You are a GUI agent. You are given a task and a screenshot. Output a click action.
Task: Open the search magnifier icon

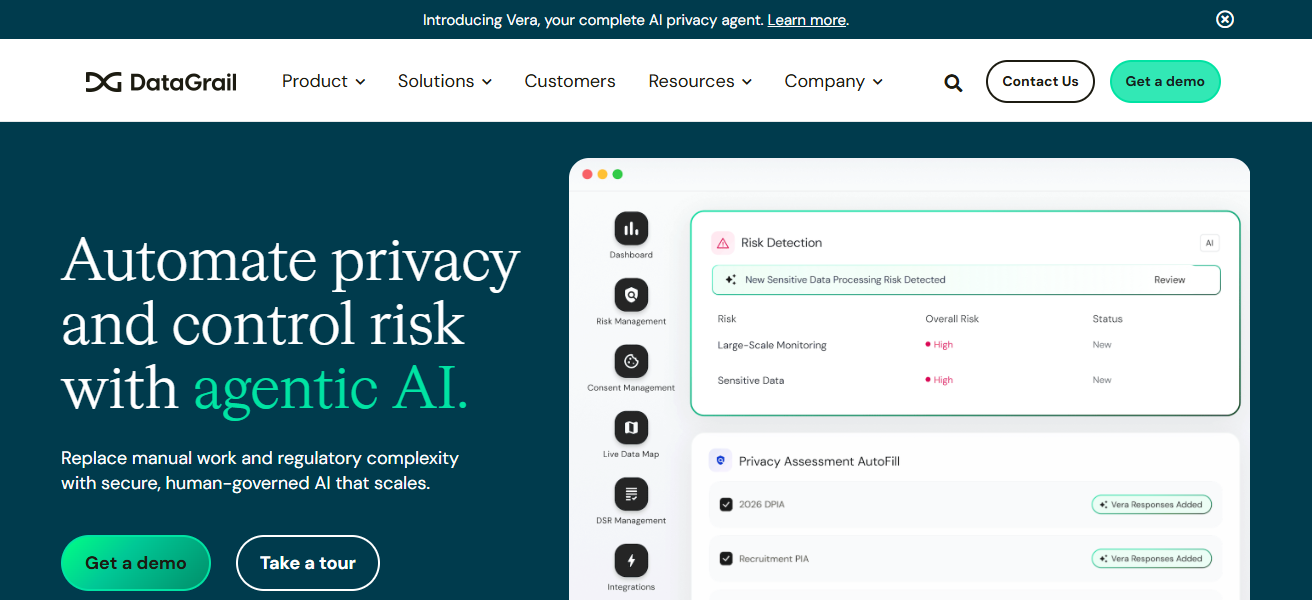(953, 83)
